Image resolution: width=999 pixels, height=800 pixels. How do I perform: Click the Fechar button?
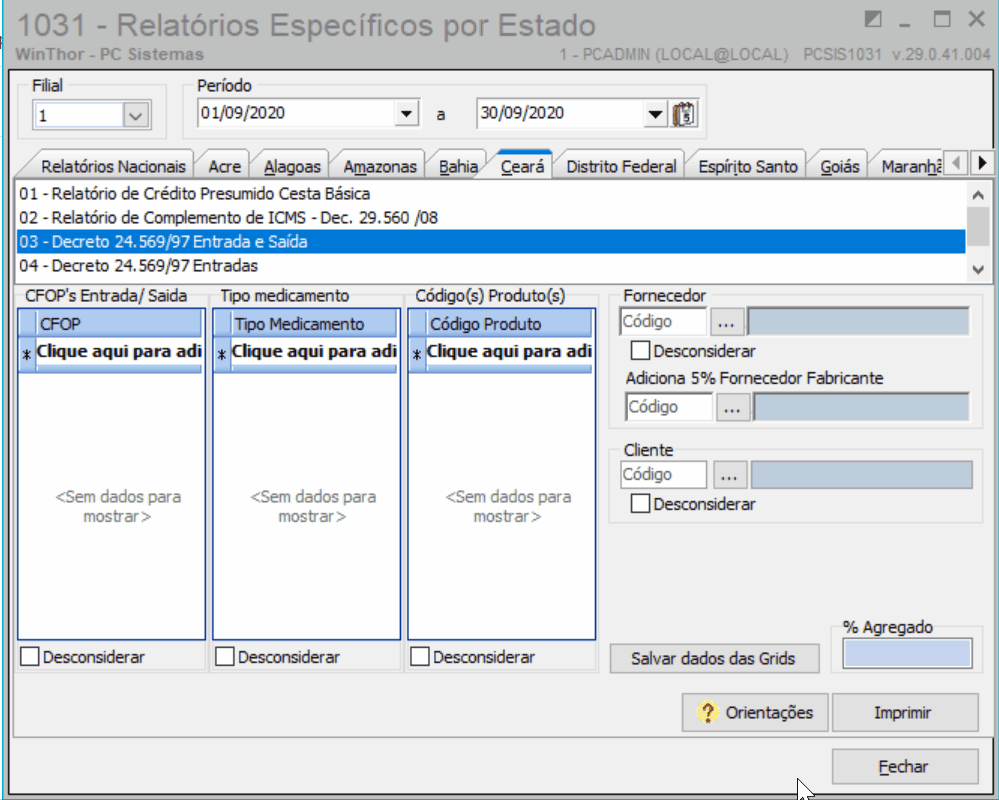(905, 766)
